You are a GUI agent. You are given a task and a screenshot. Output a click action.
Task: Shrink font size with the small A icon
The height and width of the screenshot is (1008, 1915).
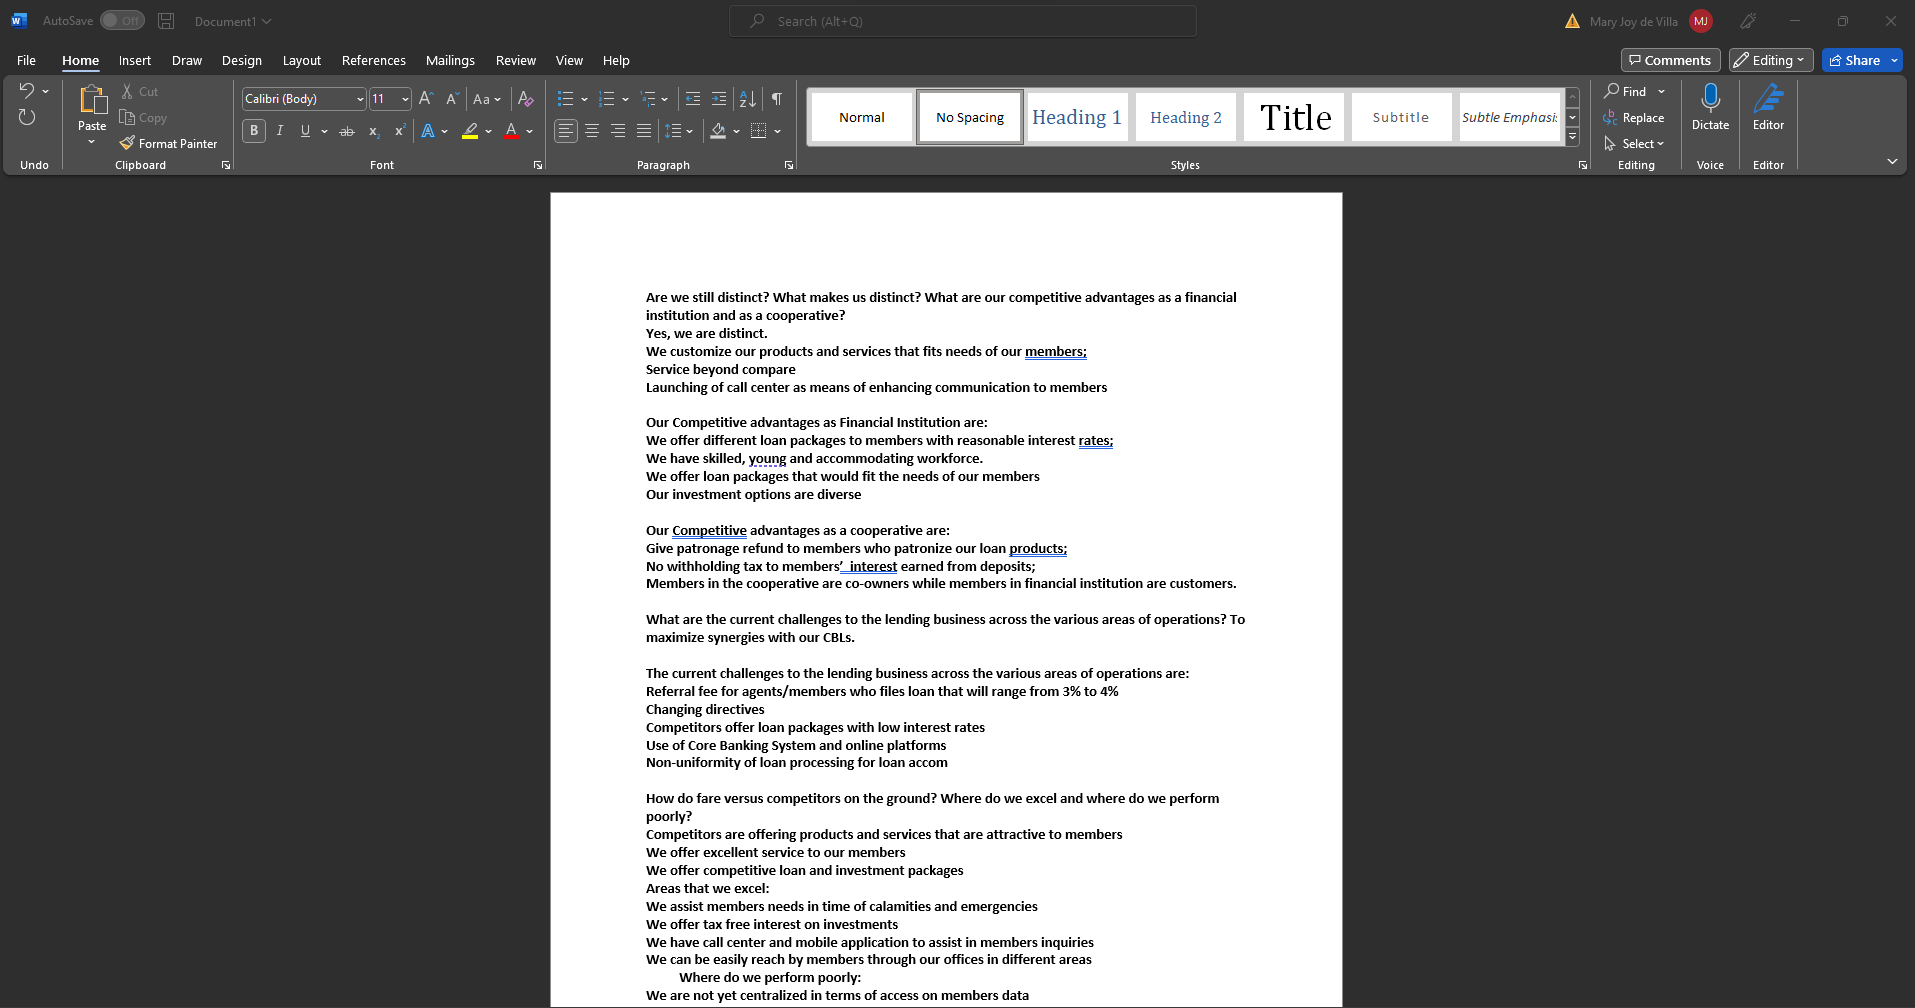coord(452,98)
